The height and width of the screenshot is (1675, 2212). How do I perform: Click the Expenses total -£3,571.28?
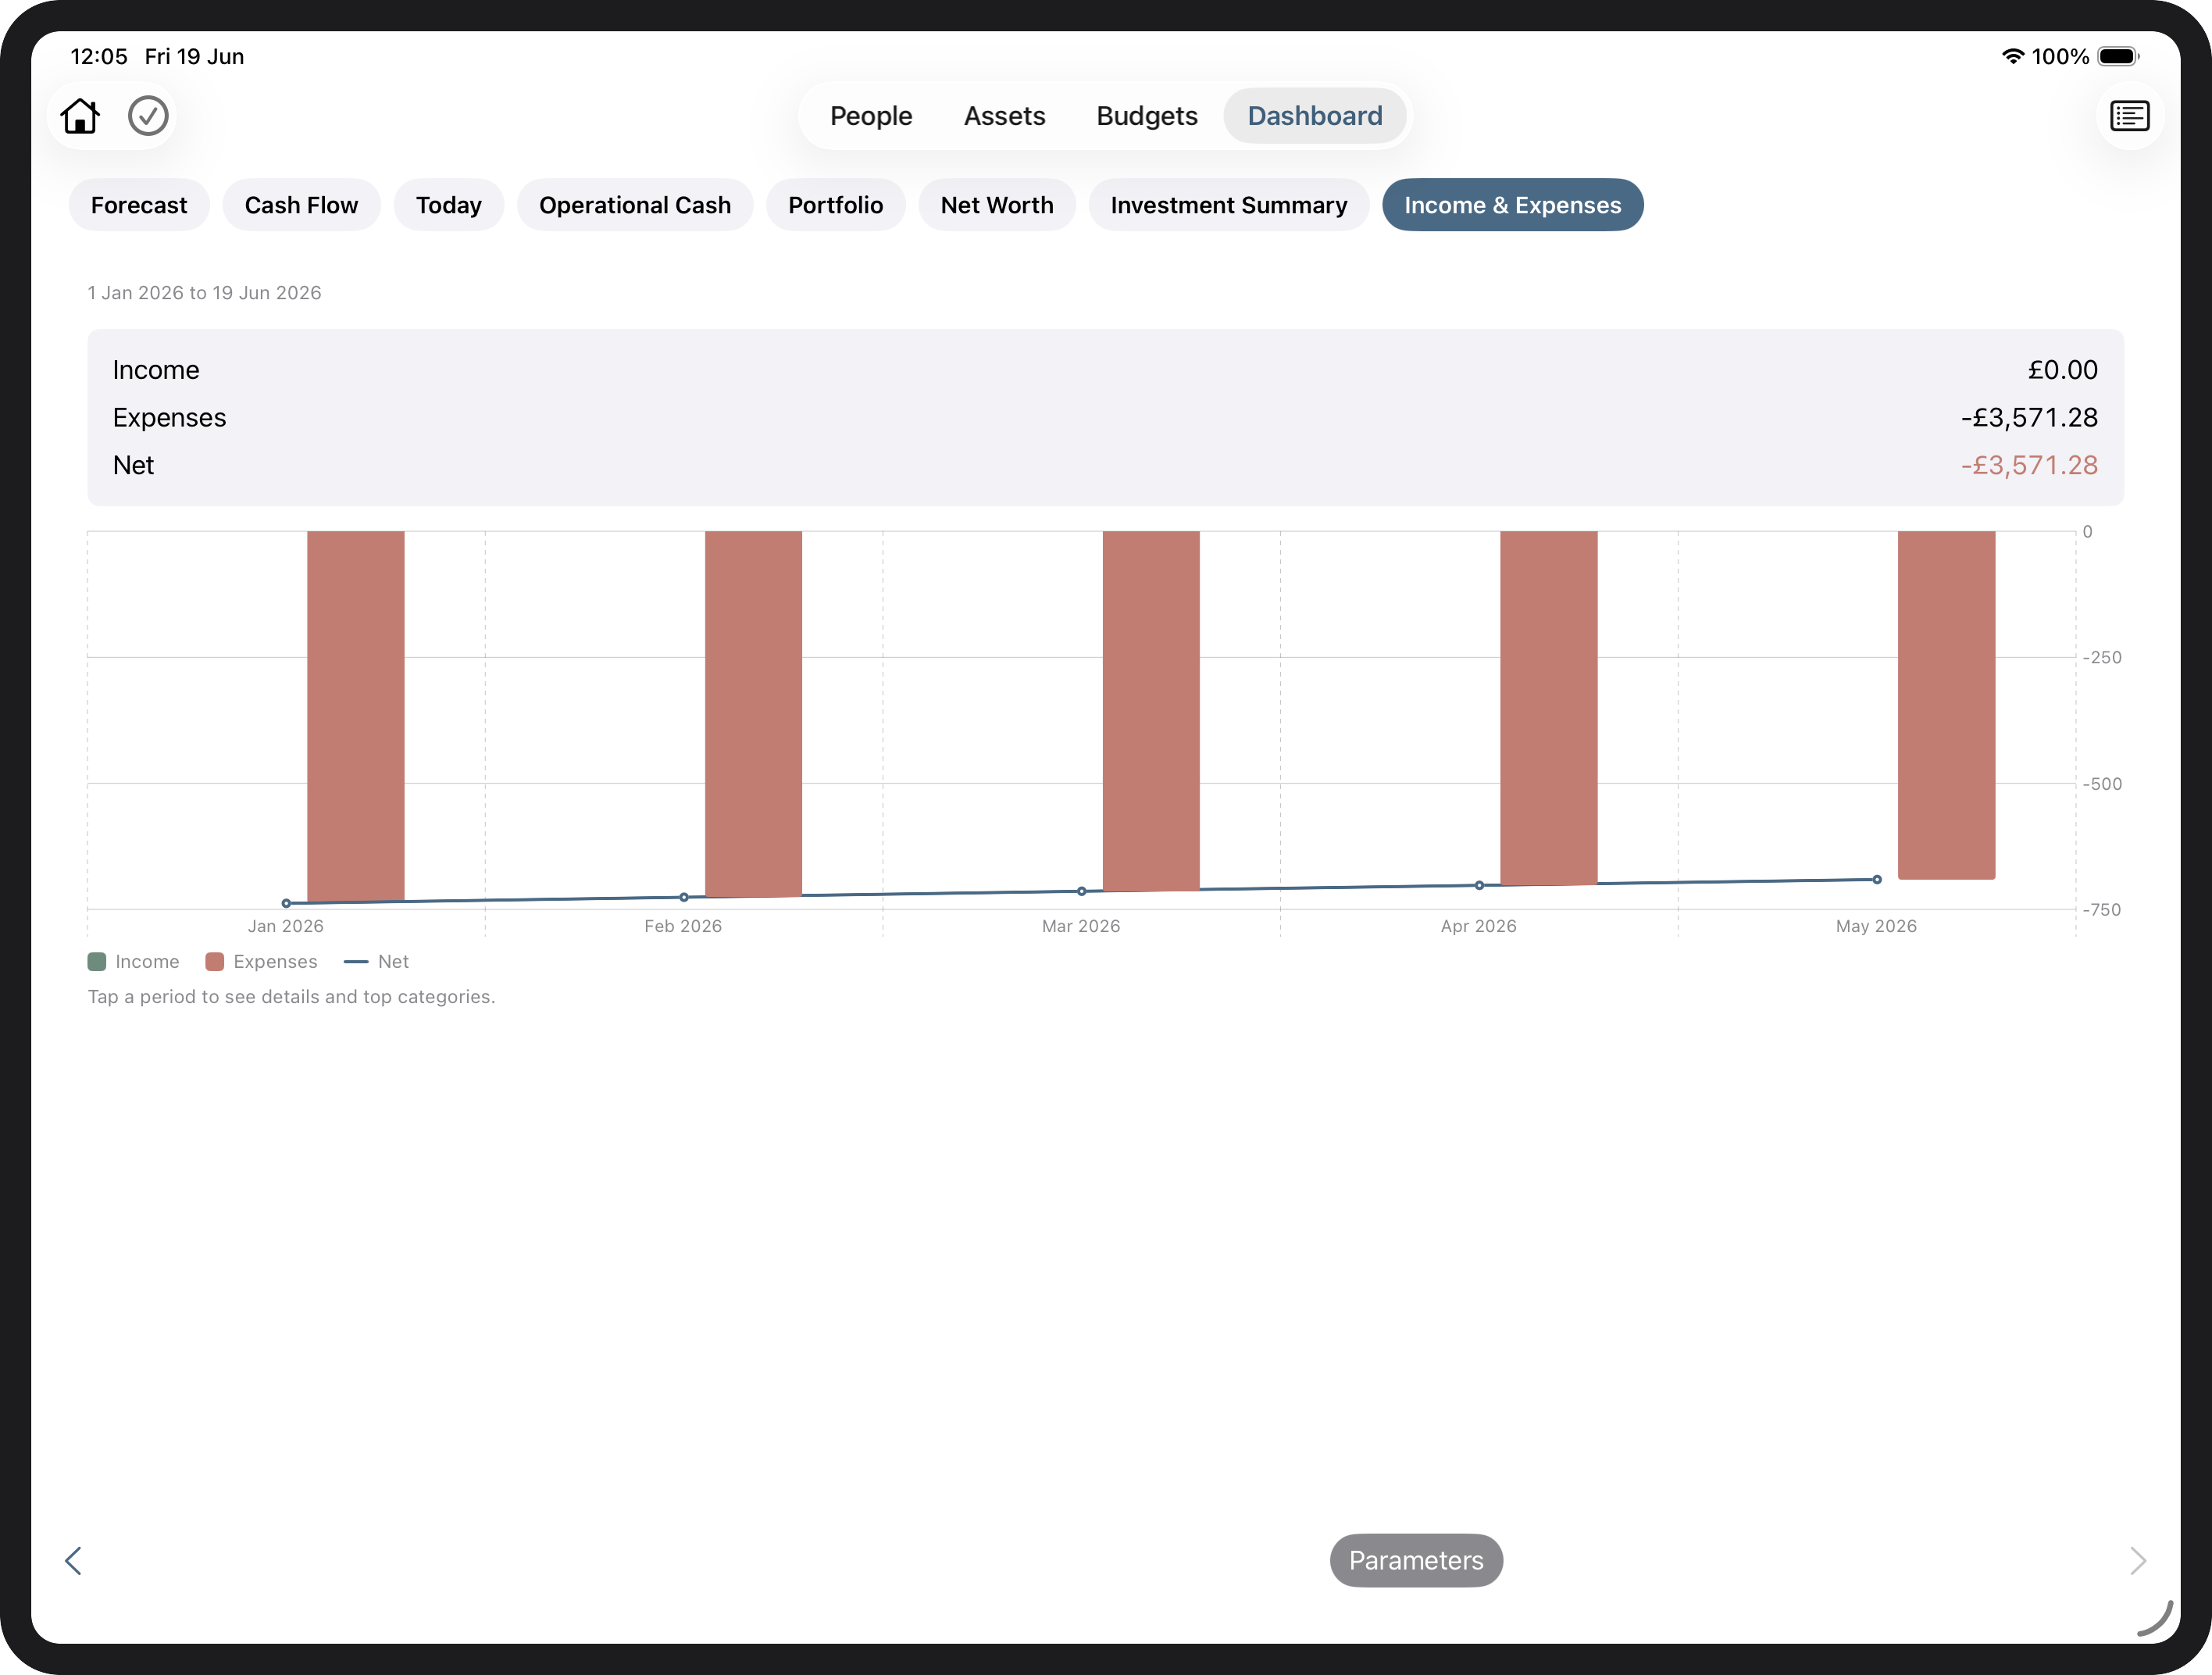[x=2029, y=417]
